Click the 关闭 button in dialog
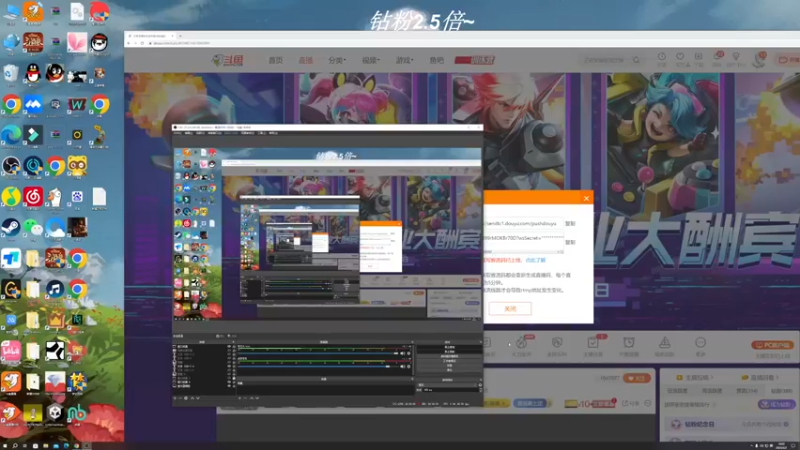Viewport: 800px width, 450px height. (510, 309)
